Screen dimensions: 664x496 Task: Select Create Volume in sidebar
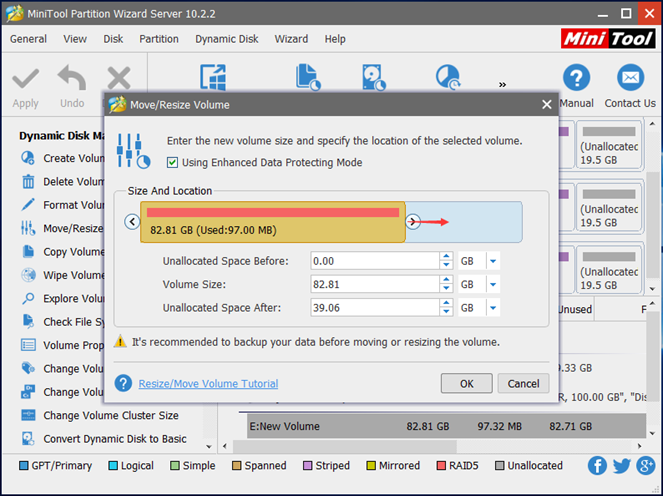64,158
